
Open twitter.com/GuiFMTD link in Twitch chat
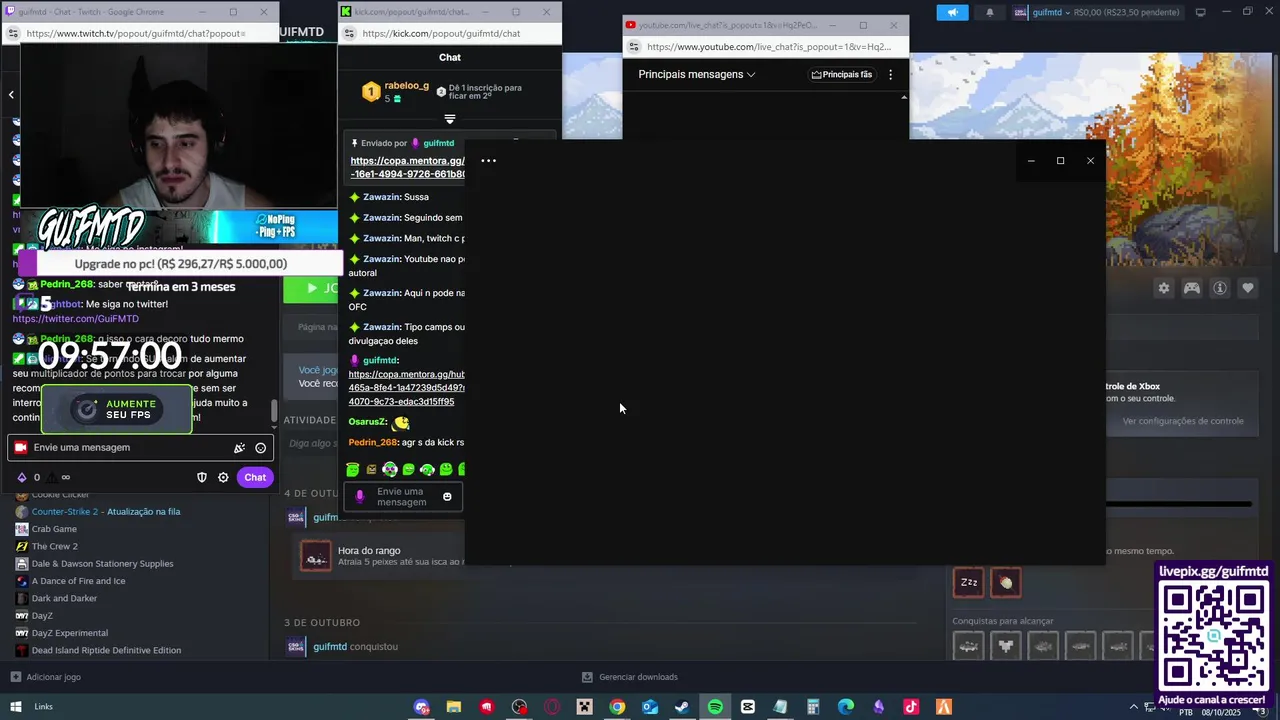pyautogui.click(x=76, y=319)
